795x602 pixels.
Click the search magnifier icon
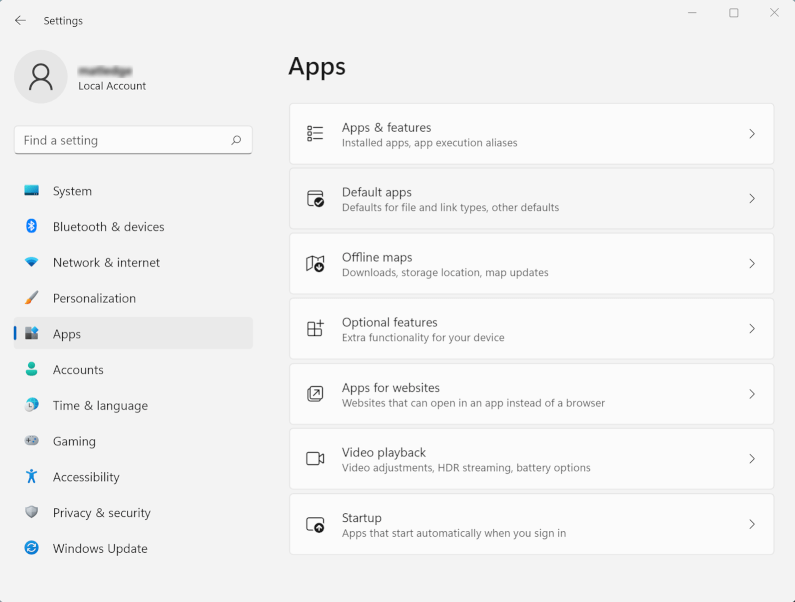point(236,140)
